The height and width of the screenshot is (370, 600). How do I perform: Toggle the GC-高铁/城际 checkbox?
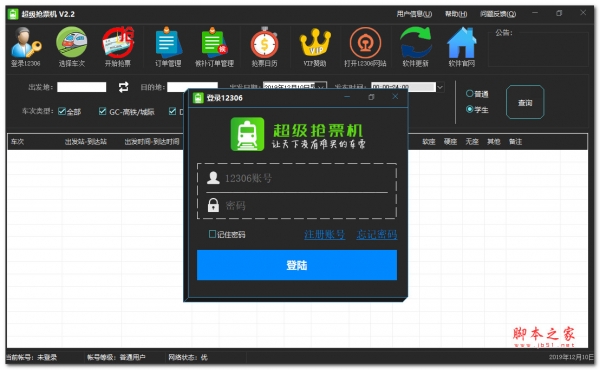102,111
